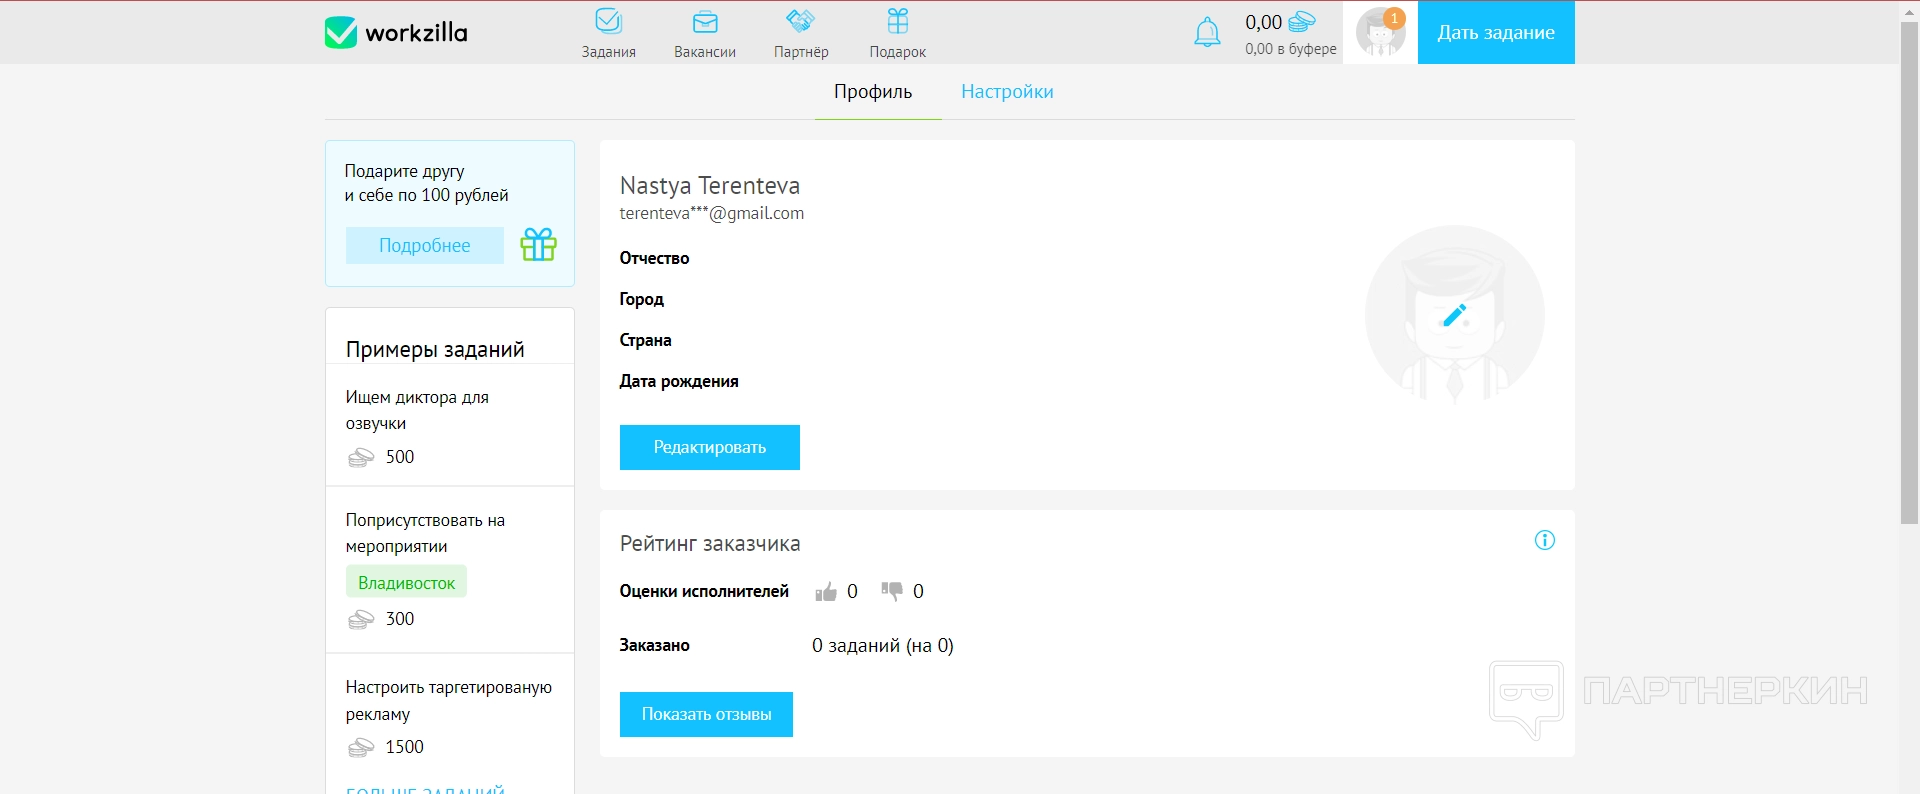1920x794 pixels.
Task: Open the notifications bell
Action: click(x=1208, y=32)
